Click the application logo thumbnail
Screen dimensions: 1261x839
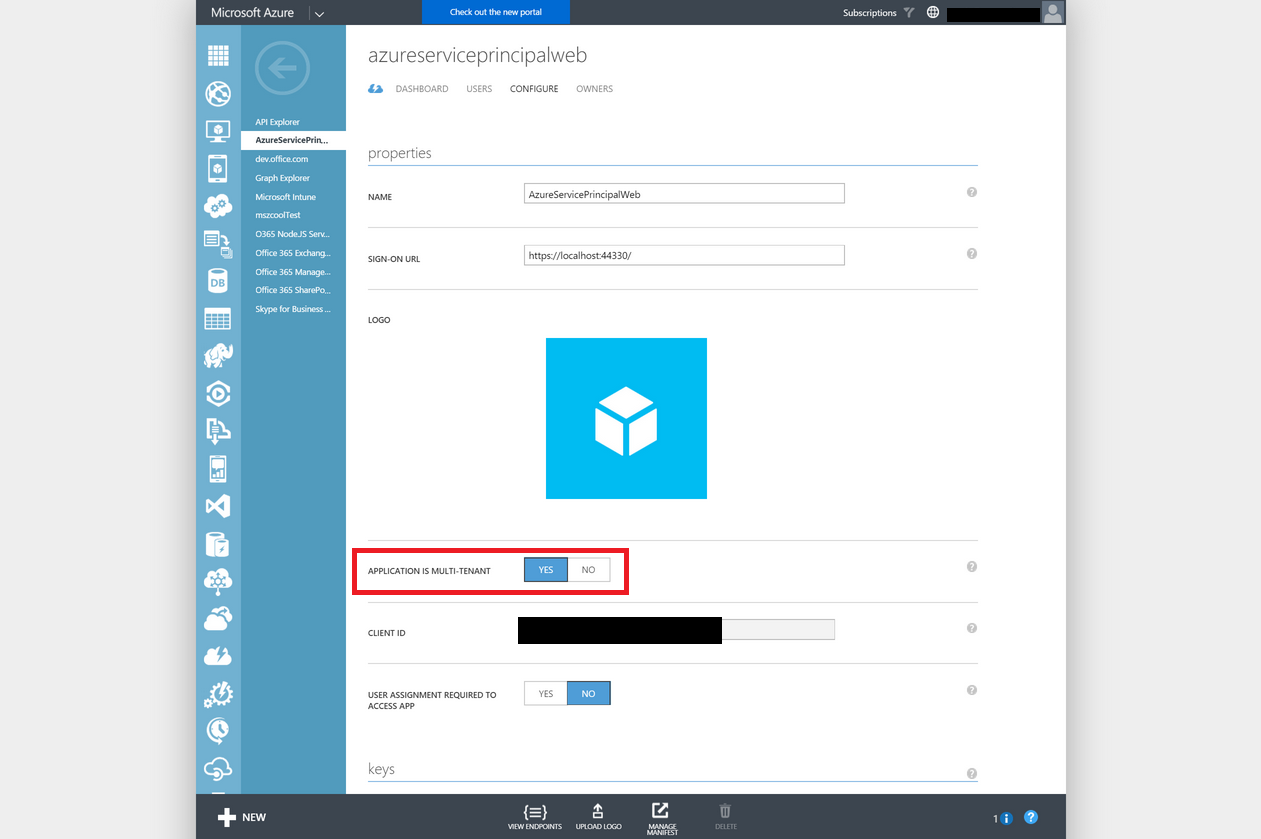point(626,418)
